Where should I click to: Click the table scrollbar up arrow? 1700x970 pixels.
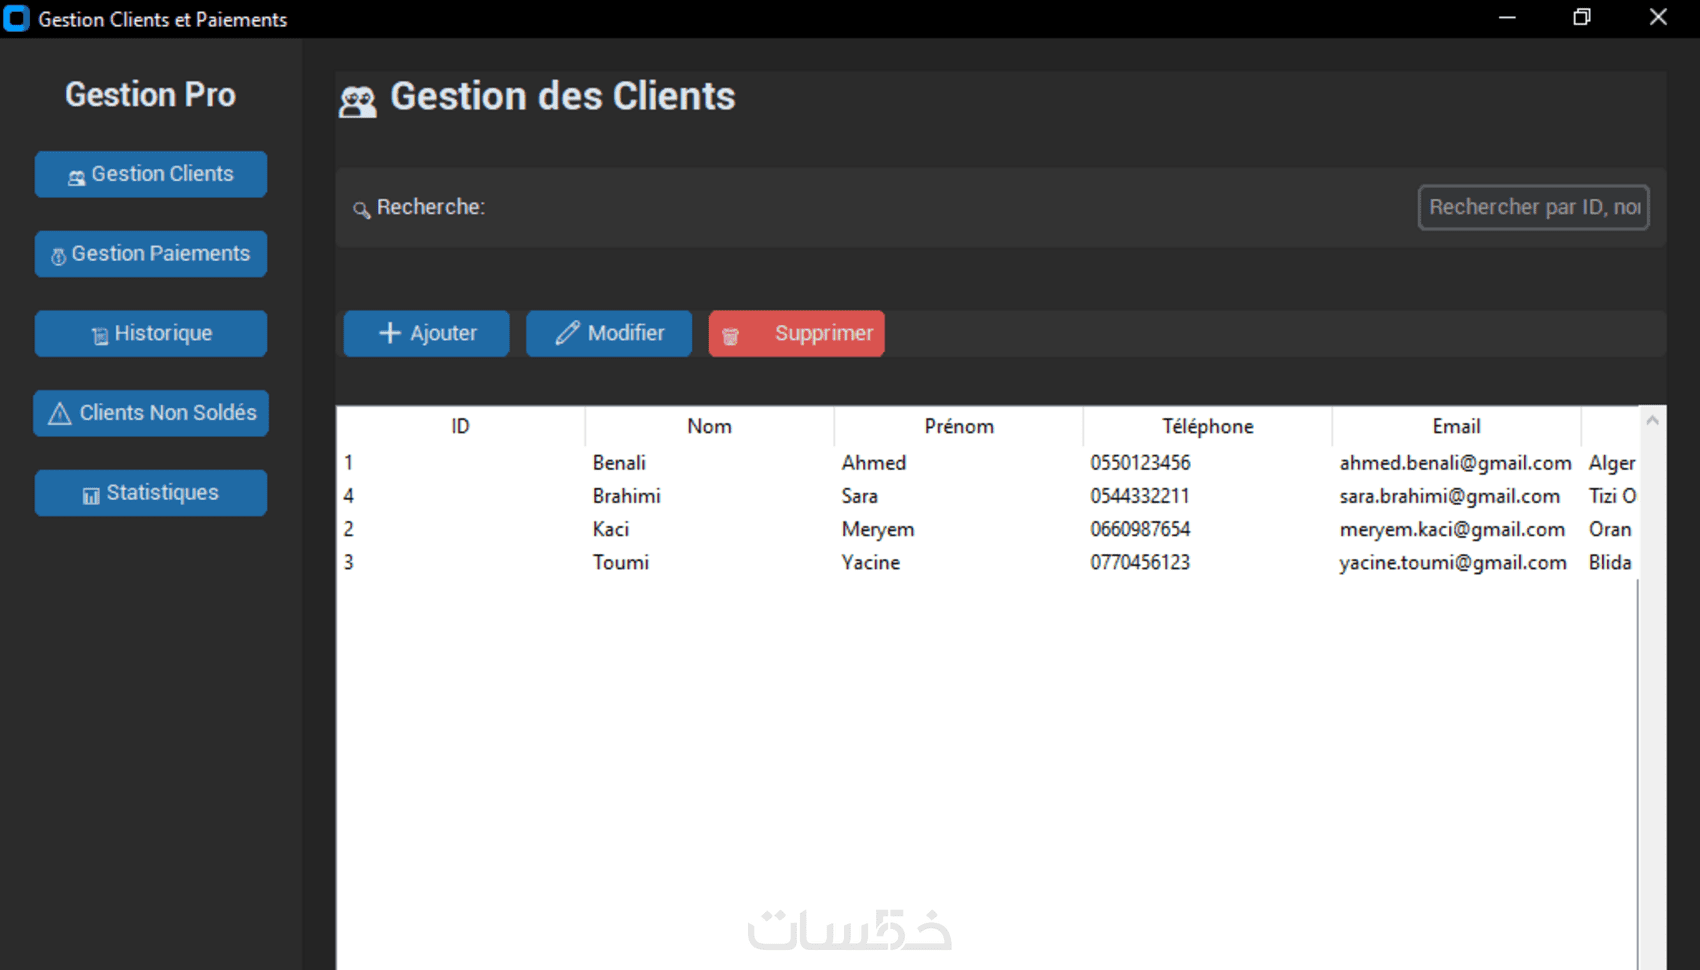[1652, 421]
